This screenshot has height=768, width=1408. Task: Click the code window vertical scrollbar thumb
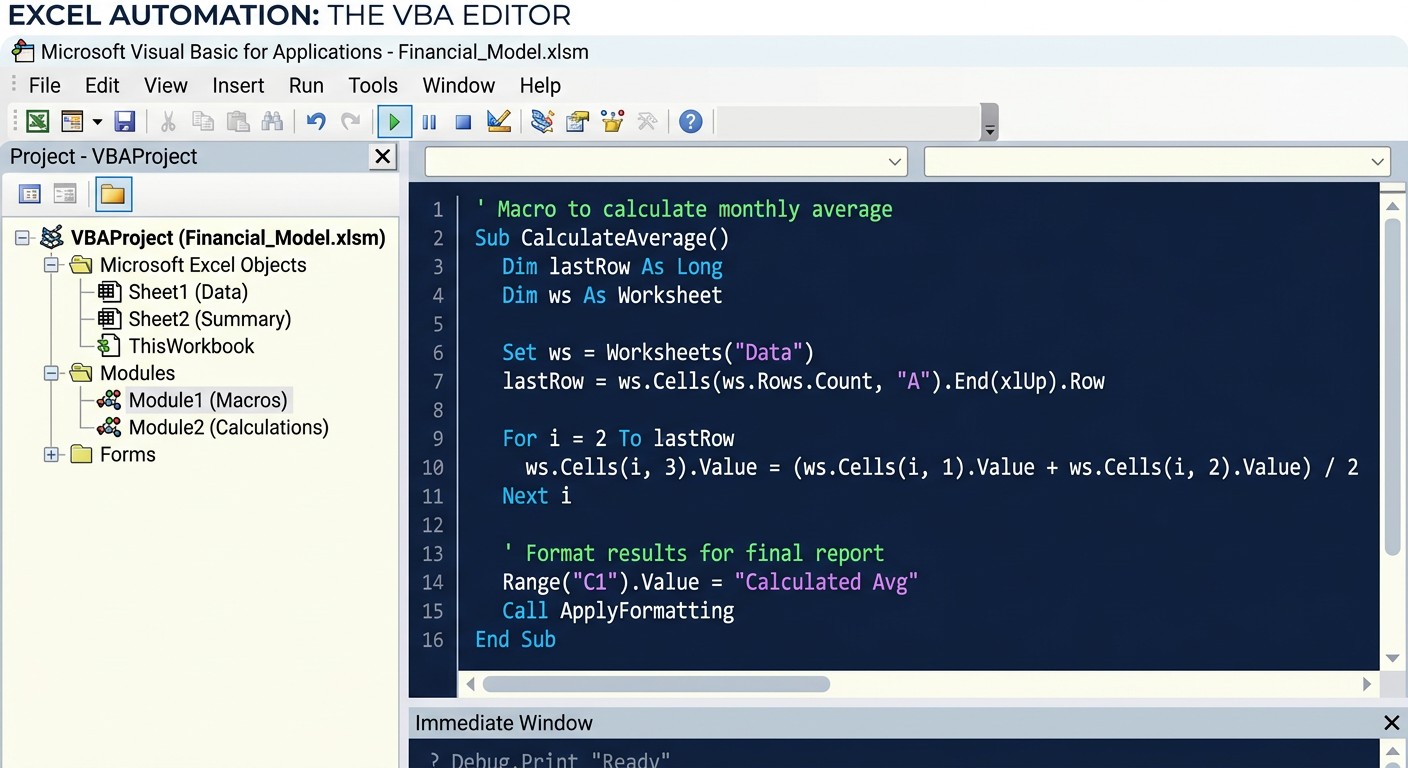1392,386
